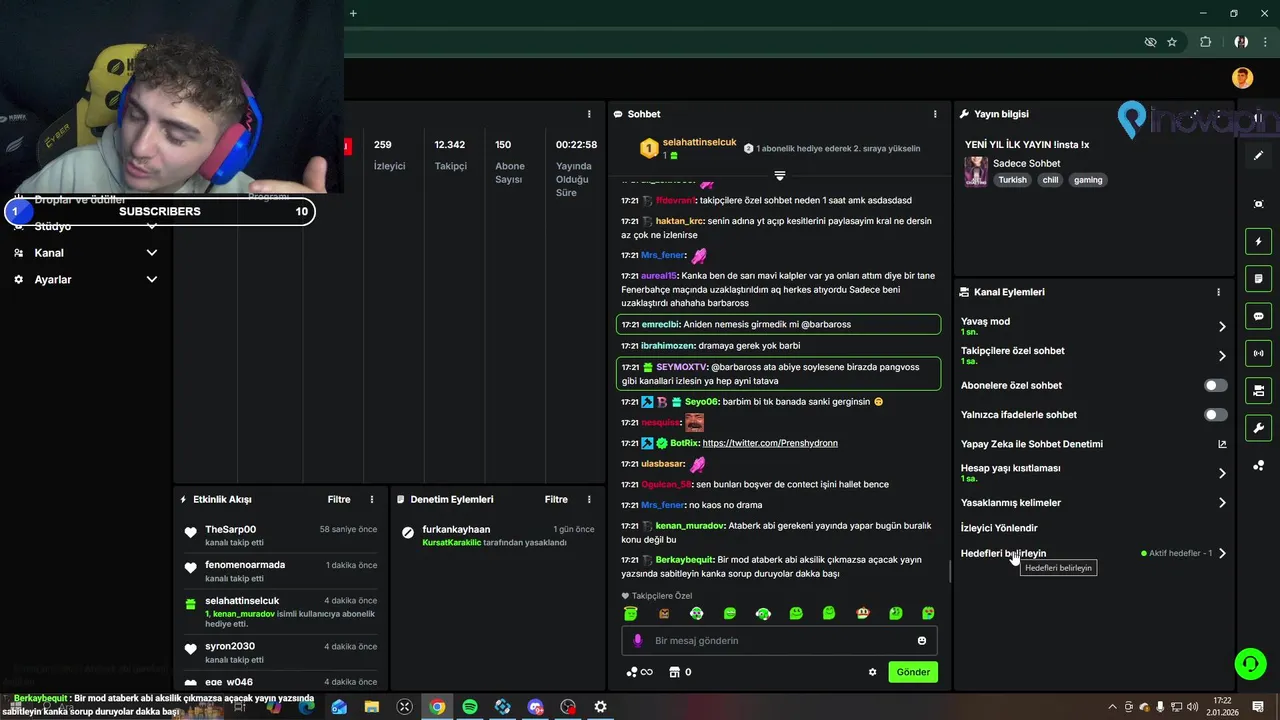The width and height of the screenshot is (1280, 720).
Task: Expand Hedefleri belirleyin arrow
Action: (x=1222, y=553)
